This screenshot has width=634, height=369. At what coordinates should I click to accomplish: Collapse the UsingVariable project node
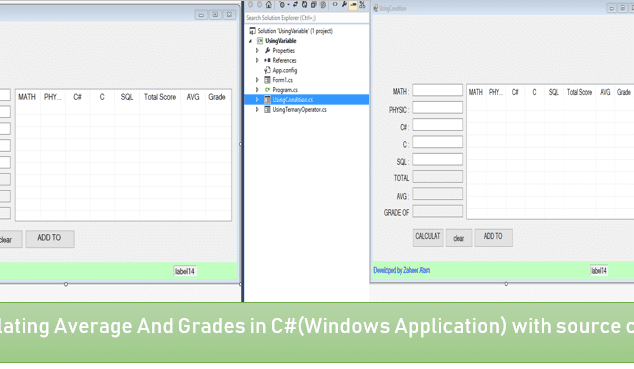point(250,41)
